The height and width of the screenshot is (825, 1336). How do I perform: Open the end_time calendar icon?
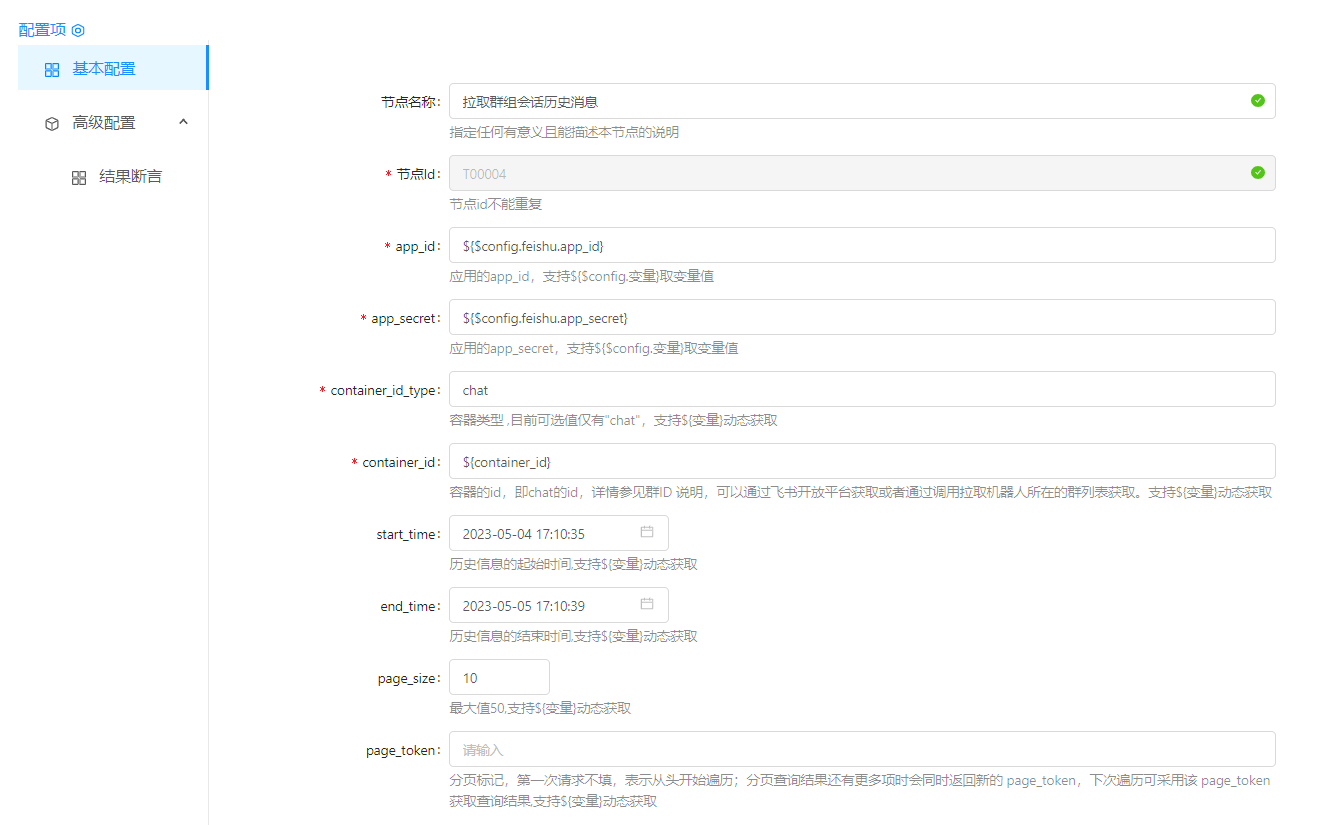point(647,604)
